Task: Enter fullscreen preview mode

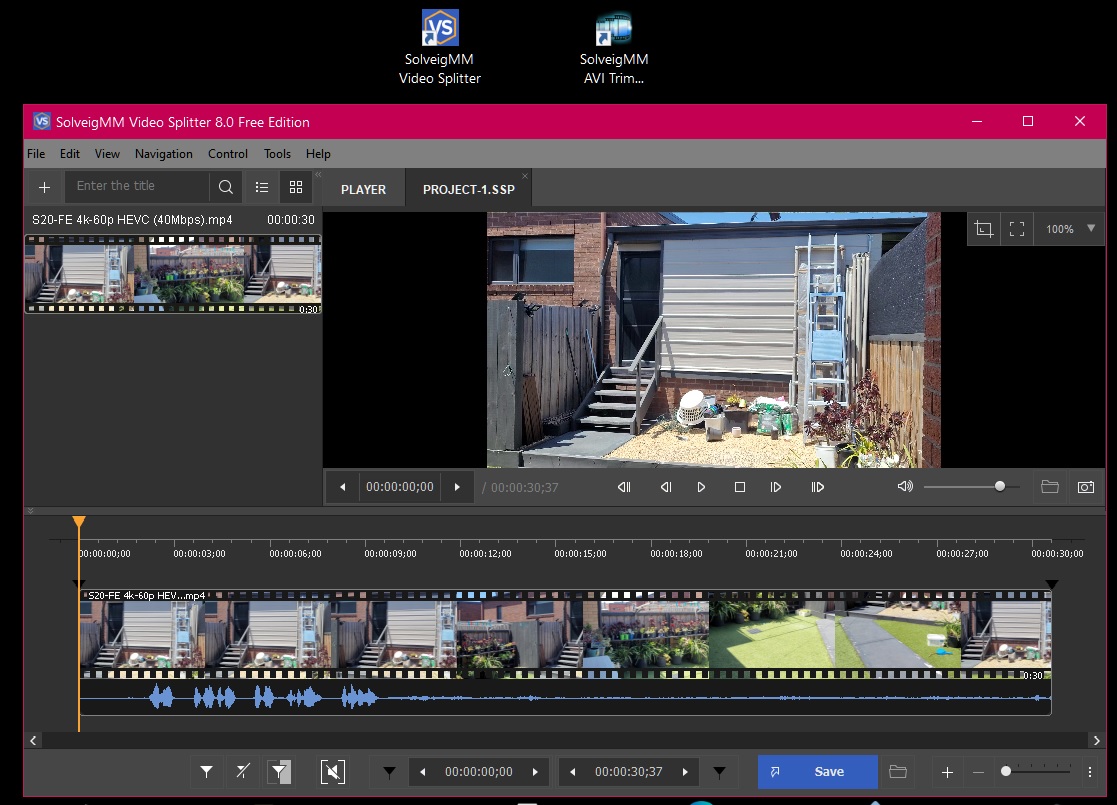Action: tap(1017, 229)
